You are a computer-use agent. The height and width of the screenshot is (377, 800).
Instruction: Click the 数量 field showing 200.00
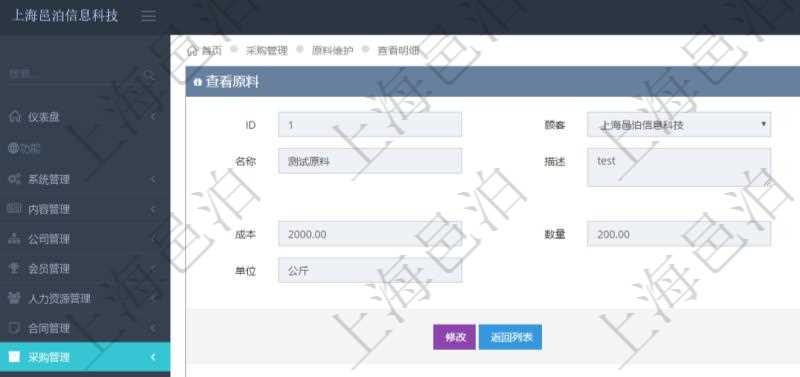[679, 234]
